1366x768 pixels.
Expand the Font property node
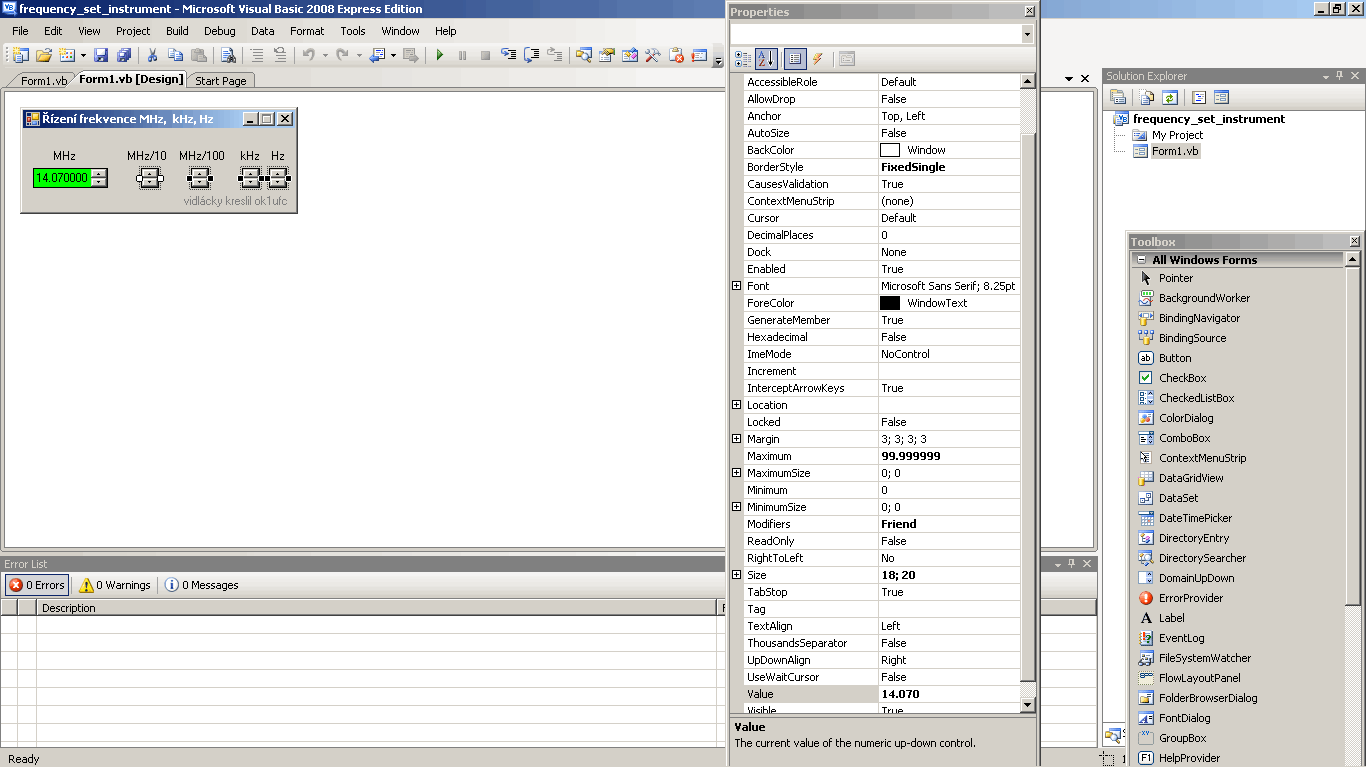pyautogui.click(x=737, y=286)
